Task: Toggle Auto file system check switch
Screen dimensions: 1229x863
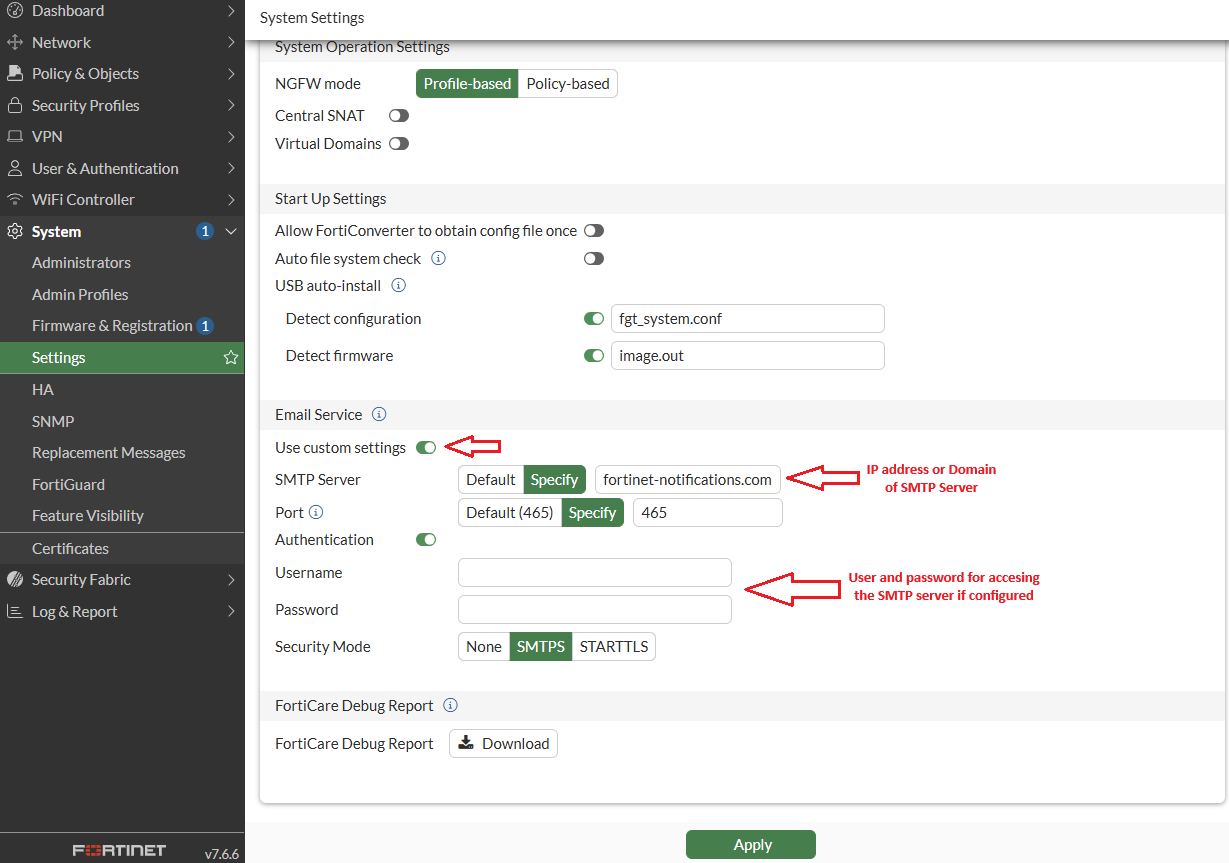Action: coord(594,258)
